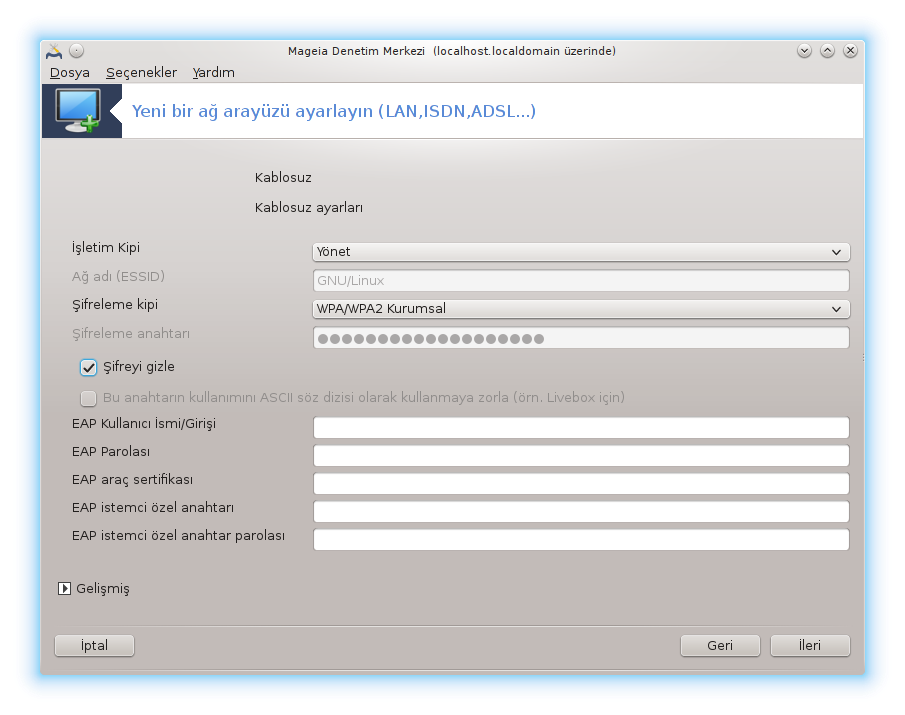Maximize the Mageia Denetim Merkezi window
The width and height of the screenshot is (905, 715).
click(x=827, y=51)
